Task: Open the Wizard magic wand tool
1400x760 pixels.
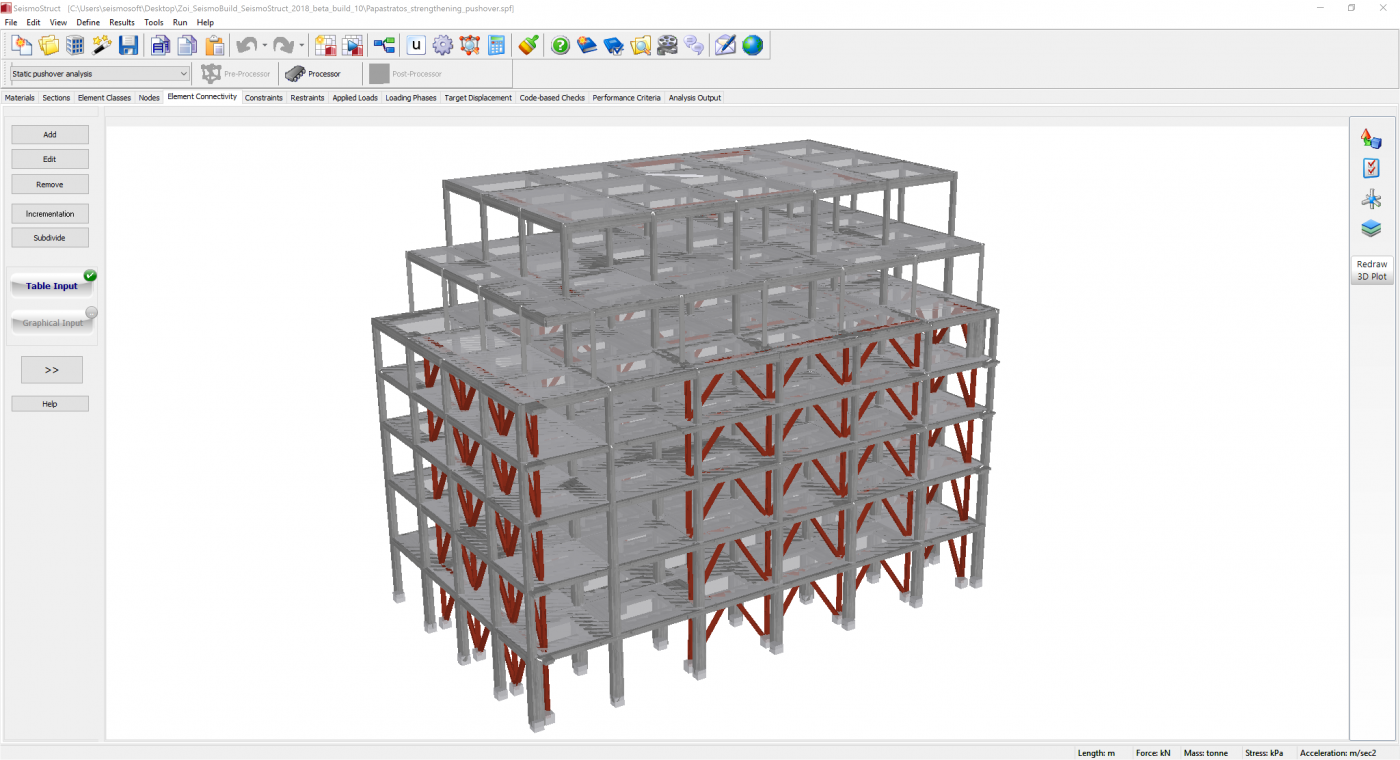Action: 101,45
